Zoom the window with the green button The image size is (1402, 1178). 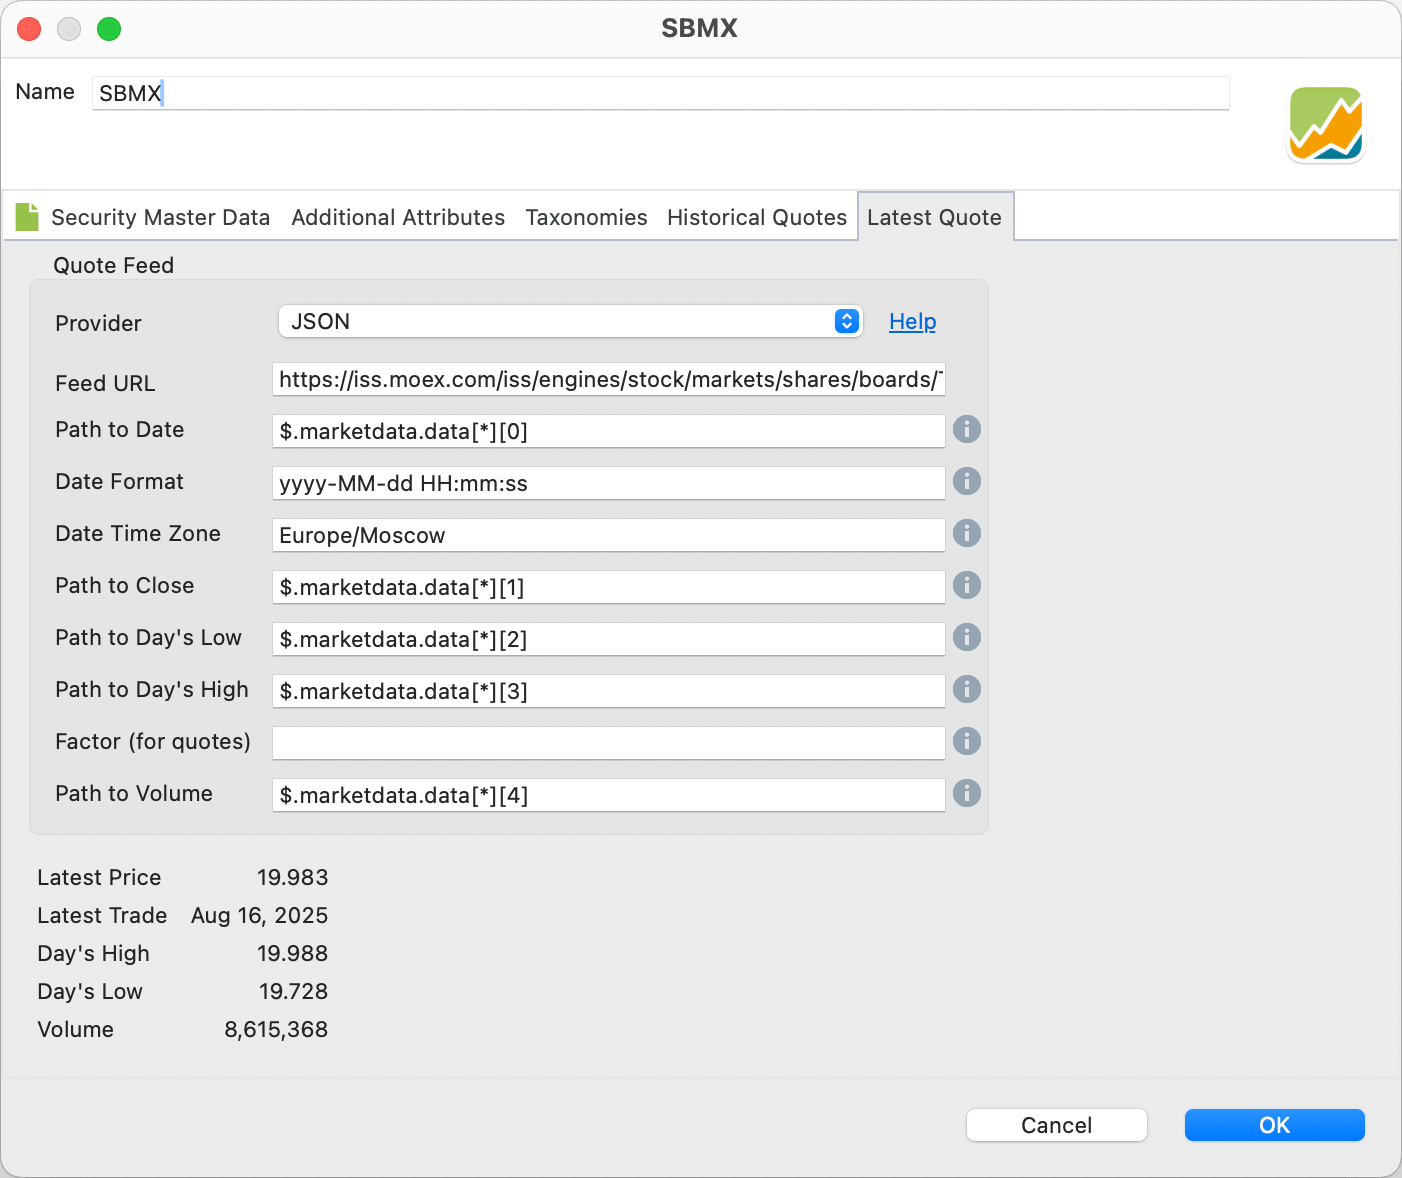point(109,29)
